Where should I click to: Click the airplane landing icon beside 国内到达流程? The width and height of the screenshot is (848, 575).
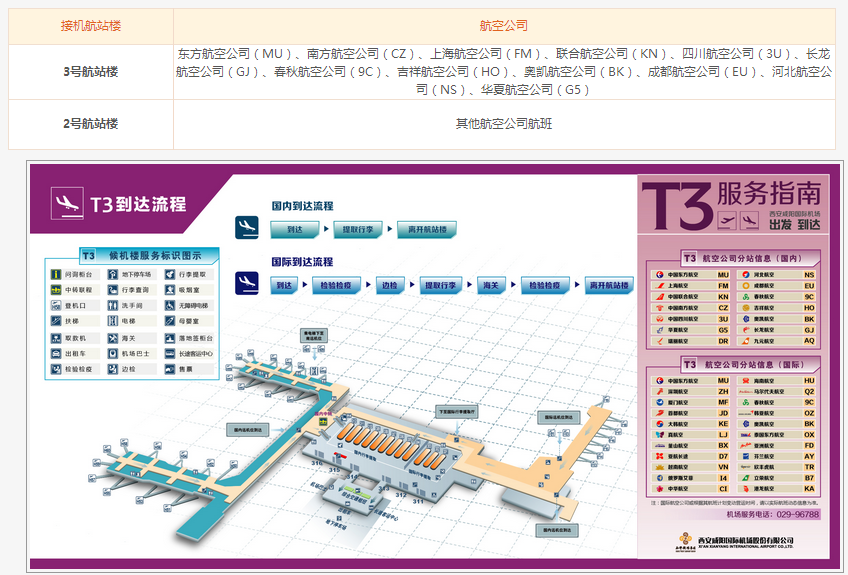pyautogui.click(x=247, y=227)
